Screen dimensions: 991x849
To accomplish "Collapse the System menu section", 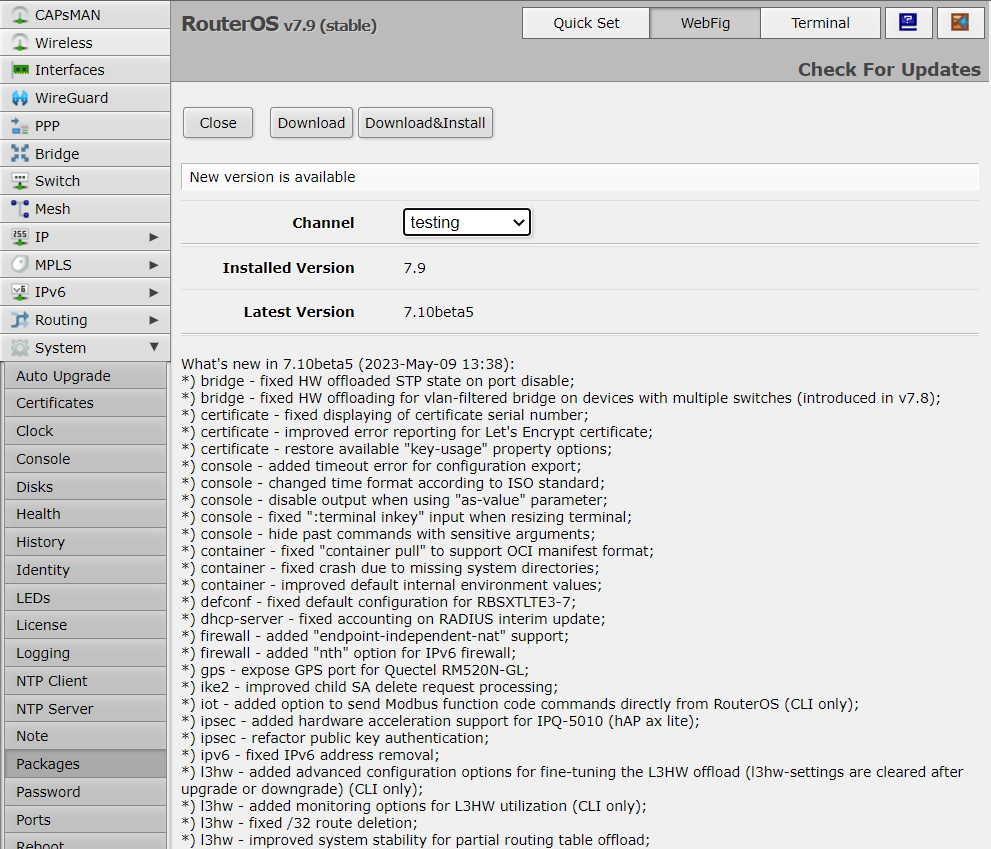I will coord(153,348).
